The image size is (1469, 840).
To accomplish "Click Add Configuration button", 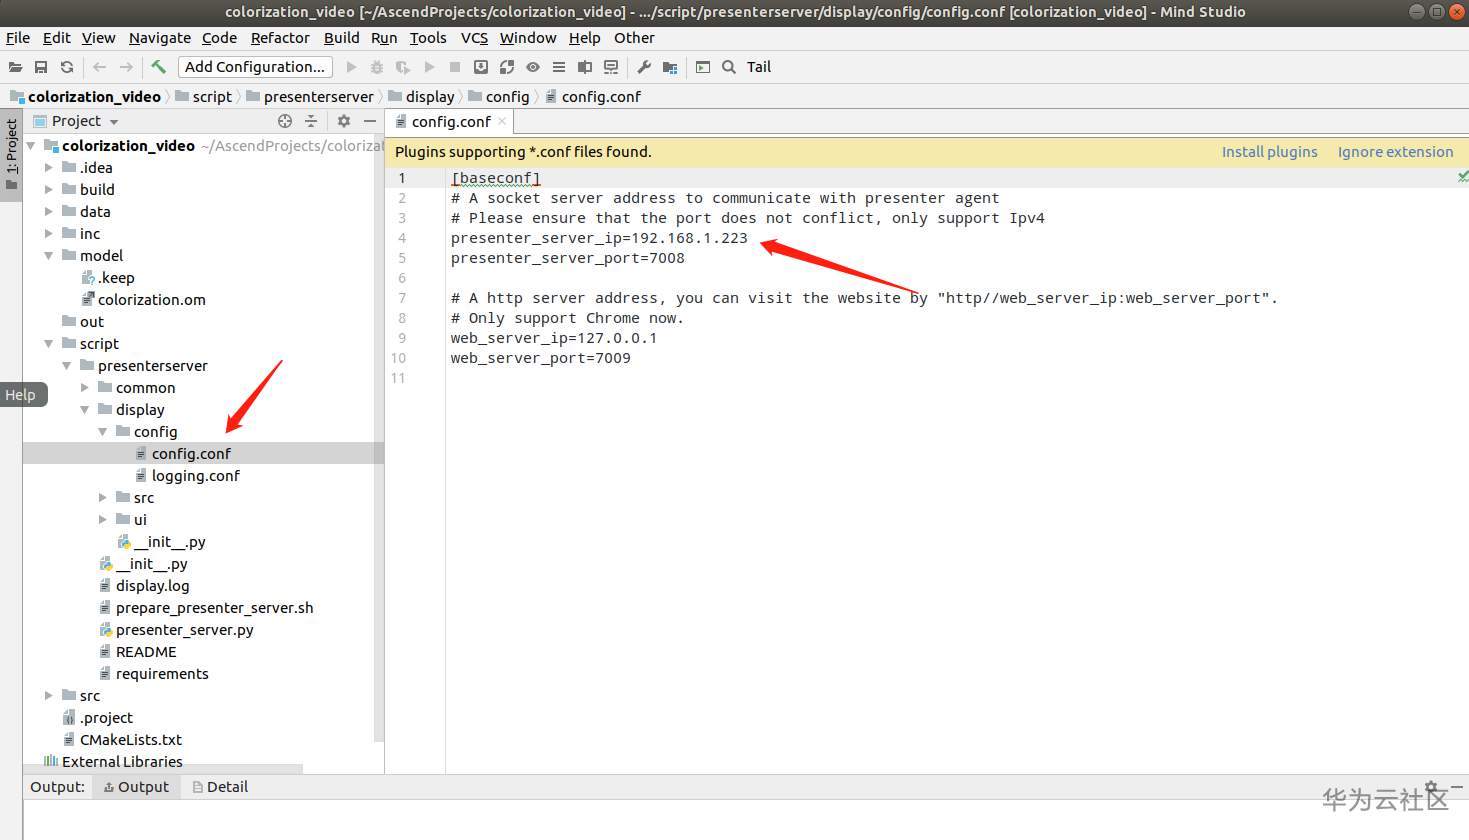I will (x=255, y=67).
